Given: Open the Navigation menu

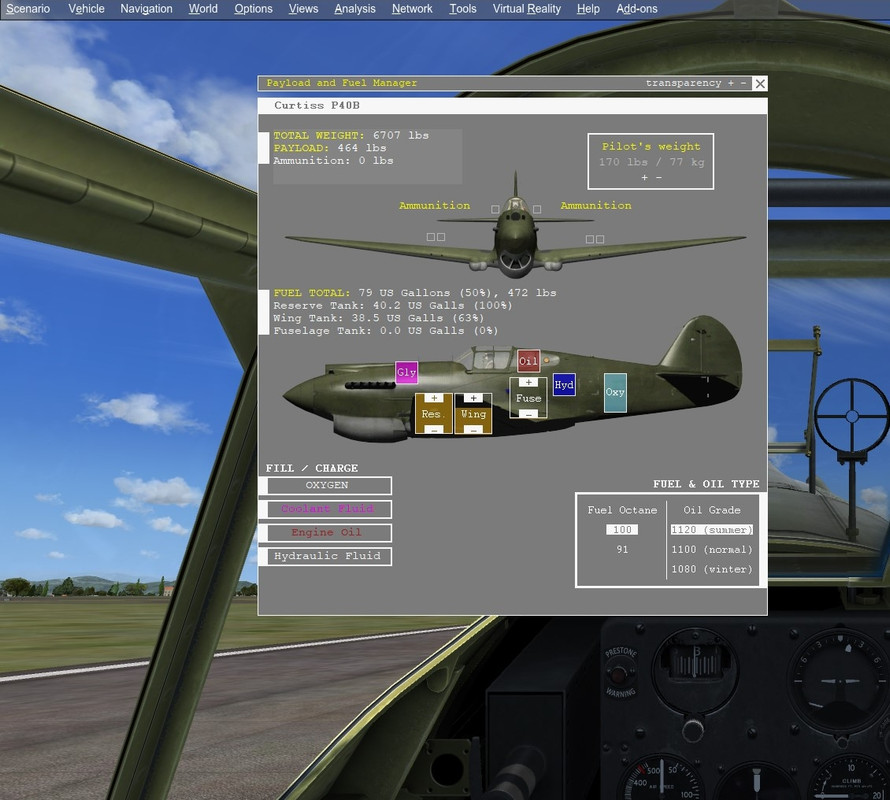Looking at the screenshot, I should [x=146, y=9].
